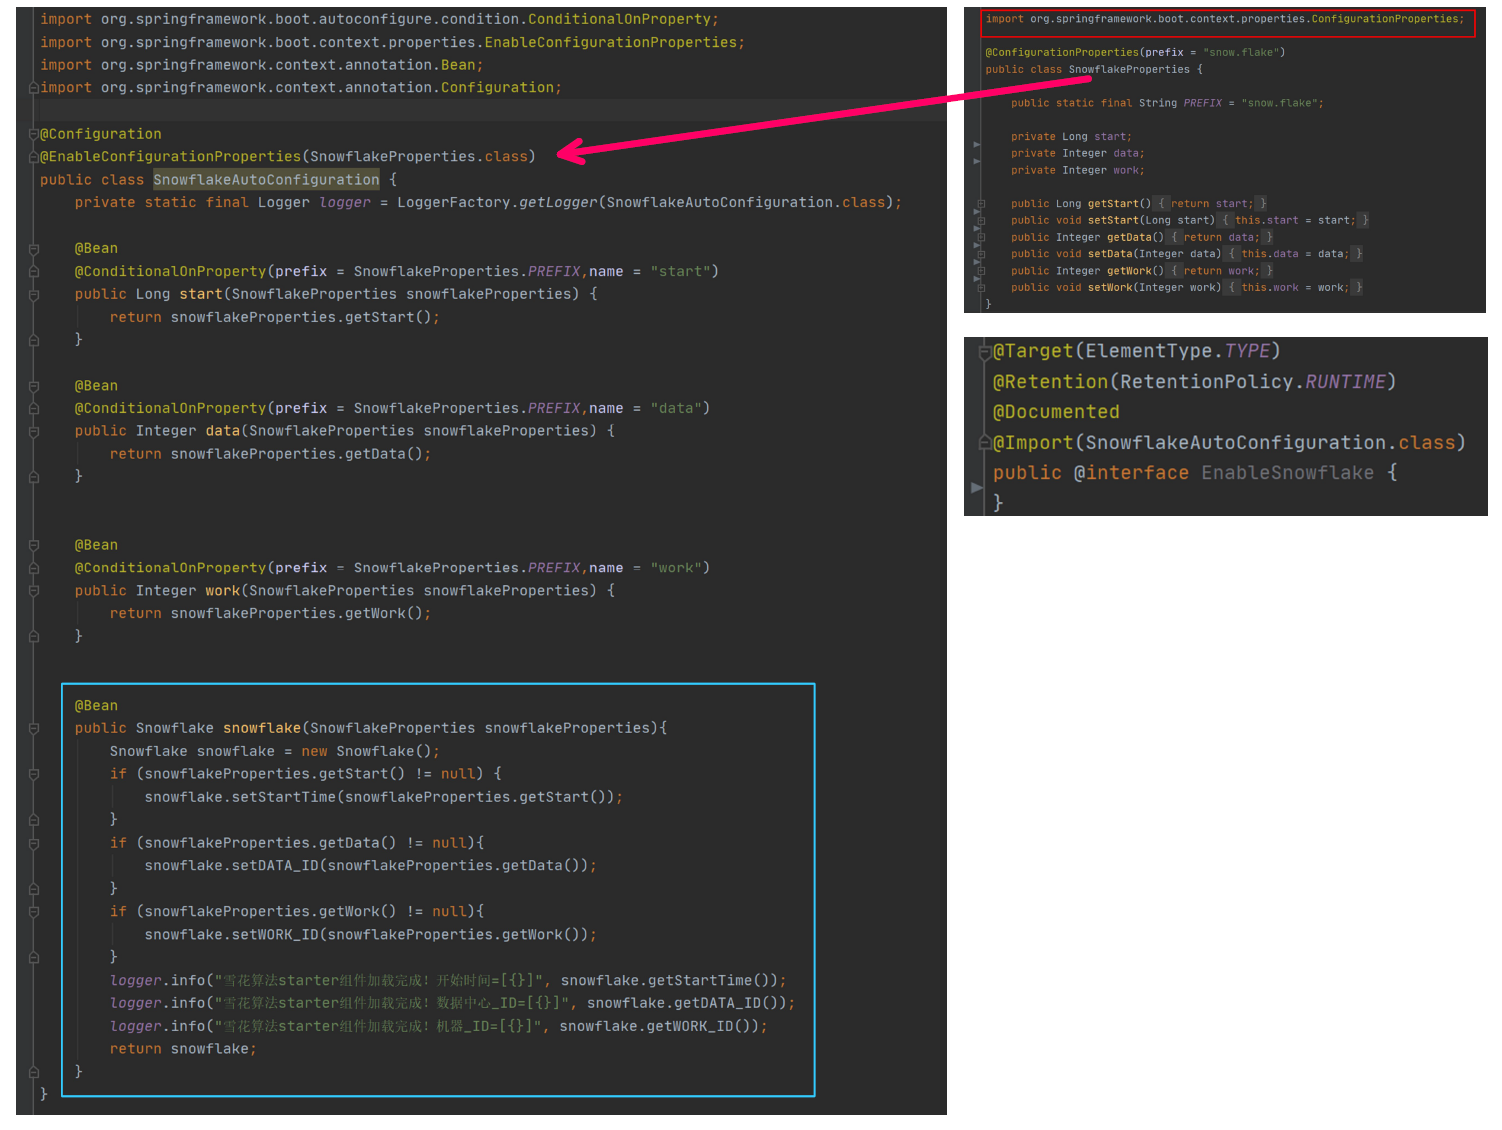Click the "start" string in @ConditionalOnProperty
The width and height of the screenshot is (1502, 1130).
click(680, 272)
